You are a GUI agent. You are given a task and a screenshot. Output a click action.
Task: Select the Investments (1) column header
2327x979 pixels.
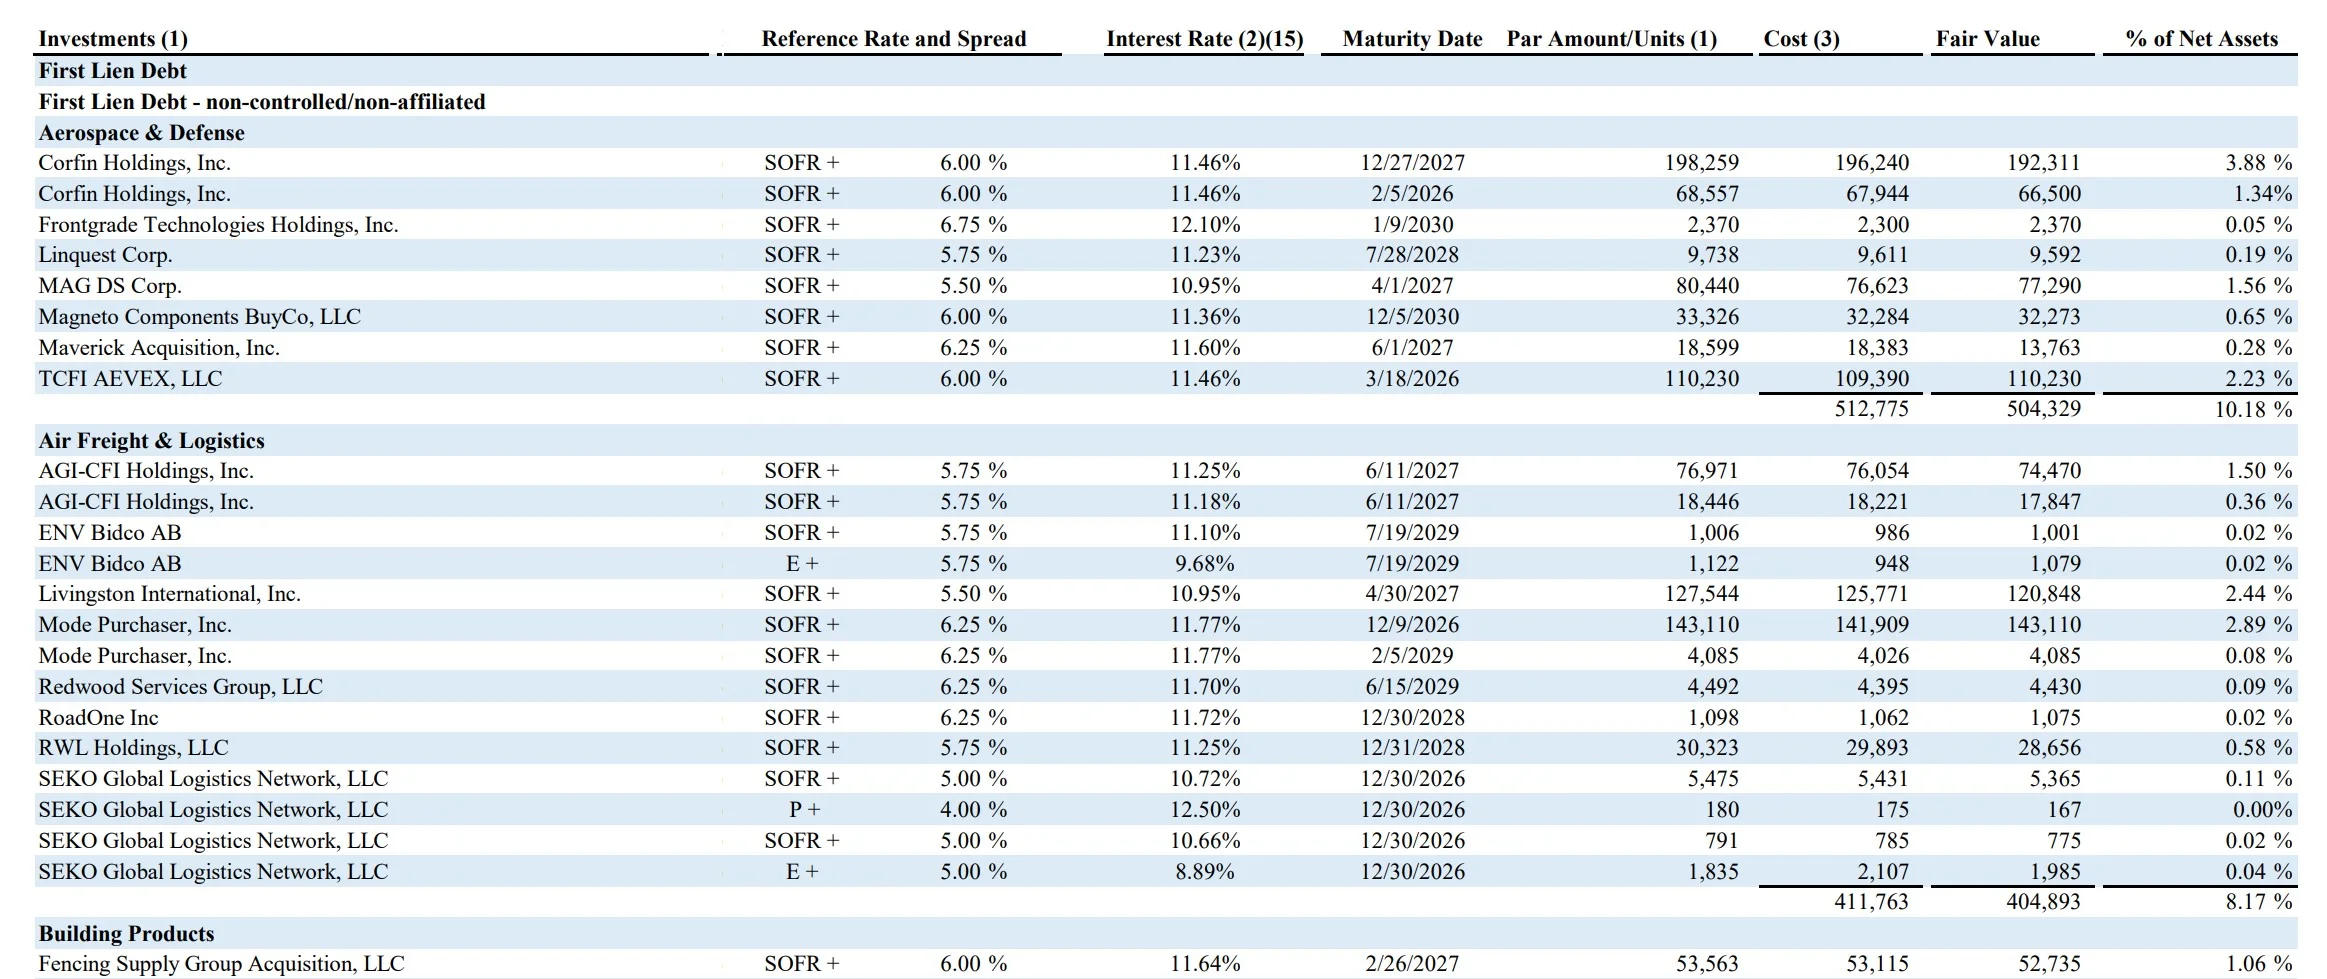(x=113, y=39)
